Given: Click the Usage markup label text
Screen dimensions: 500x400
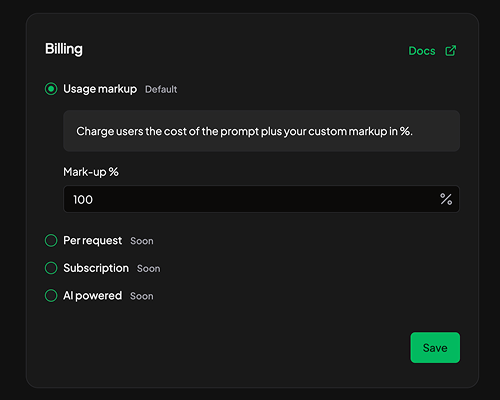Looking at the screenshot, I should click(100, 89).
